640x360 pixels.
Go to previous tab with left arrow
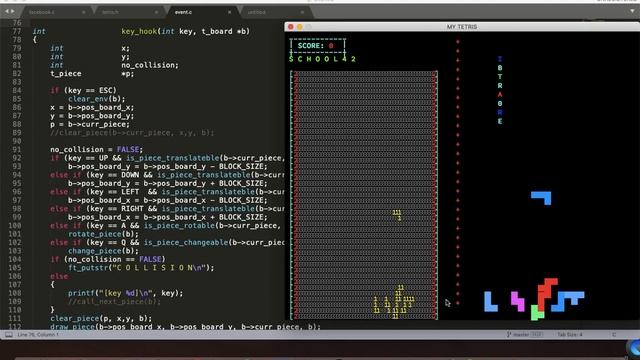[7, 12]
